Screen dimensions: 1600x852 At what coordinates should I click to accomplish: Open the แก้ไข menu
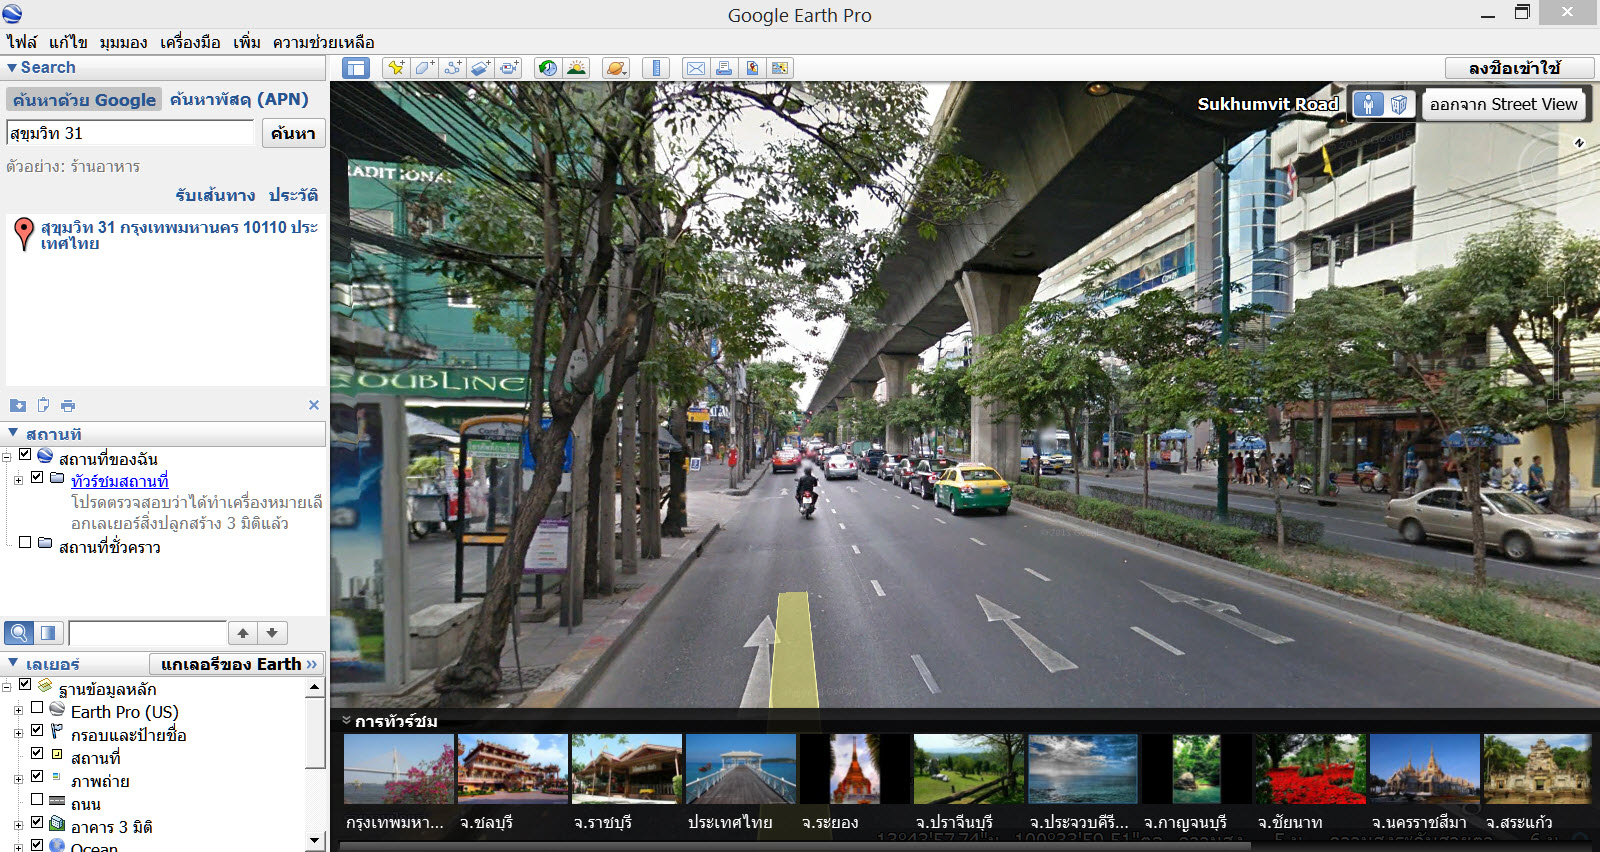68,42
